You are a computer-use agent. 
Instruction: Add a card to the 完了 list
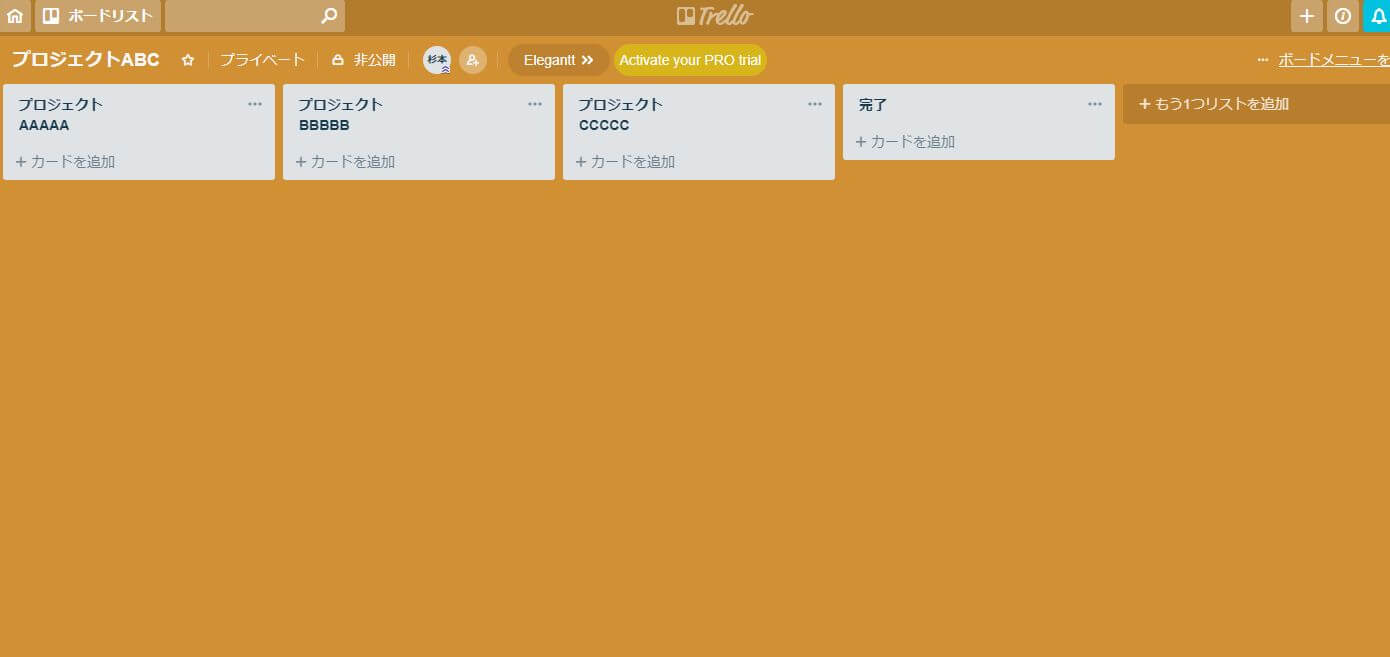coord(906,142)
